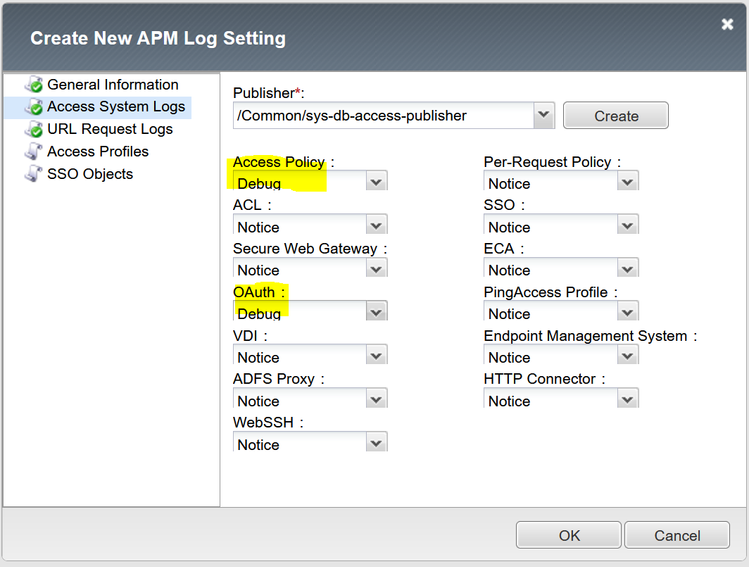Confirm settings with the OK button
The width and height of the screenshot is (749, 567).
(x=569, y=535)
